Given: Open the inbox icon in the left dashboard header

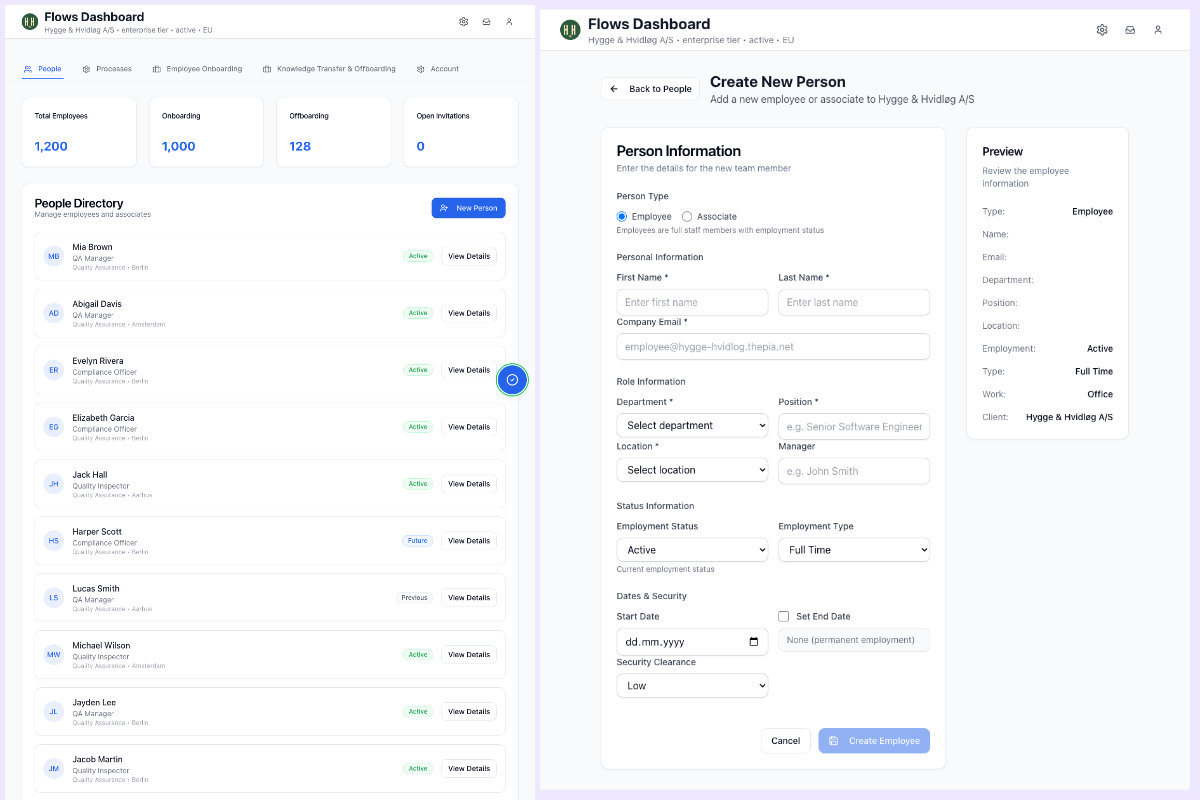Looking at the screenshot, I should click(x=486, y=21).
